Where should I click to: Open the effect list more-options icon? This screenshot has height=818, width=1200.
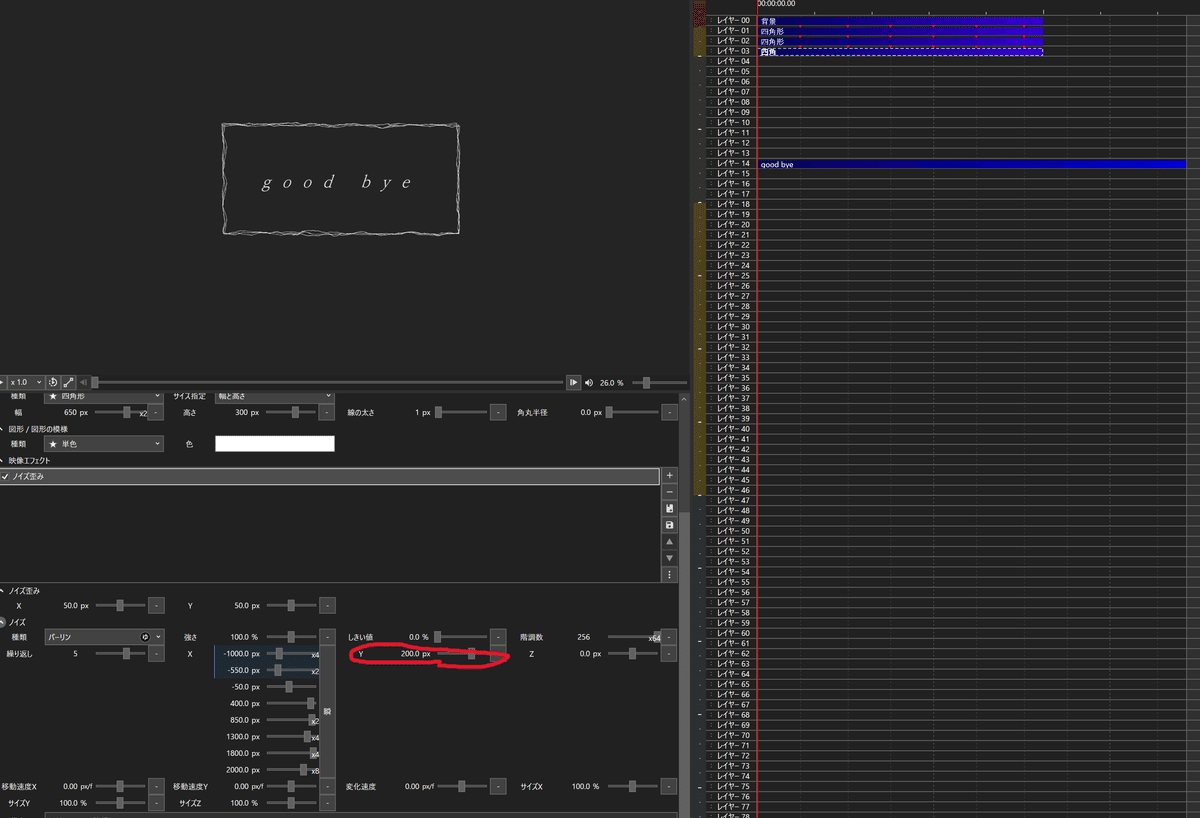669,574
